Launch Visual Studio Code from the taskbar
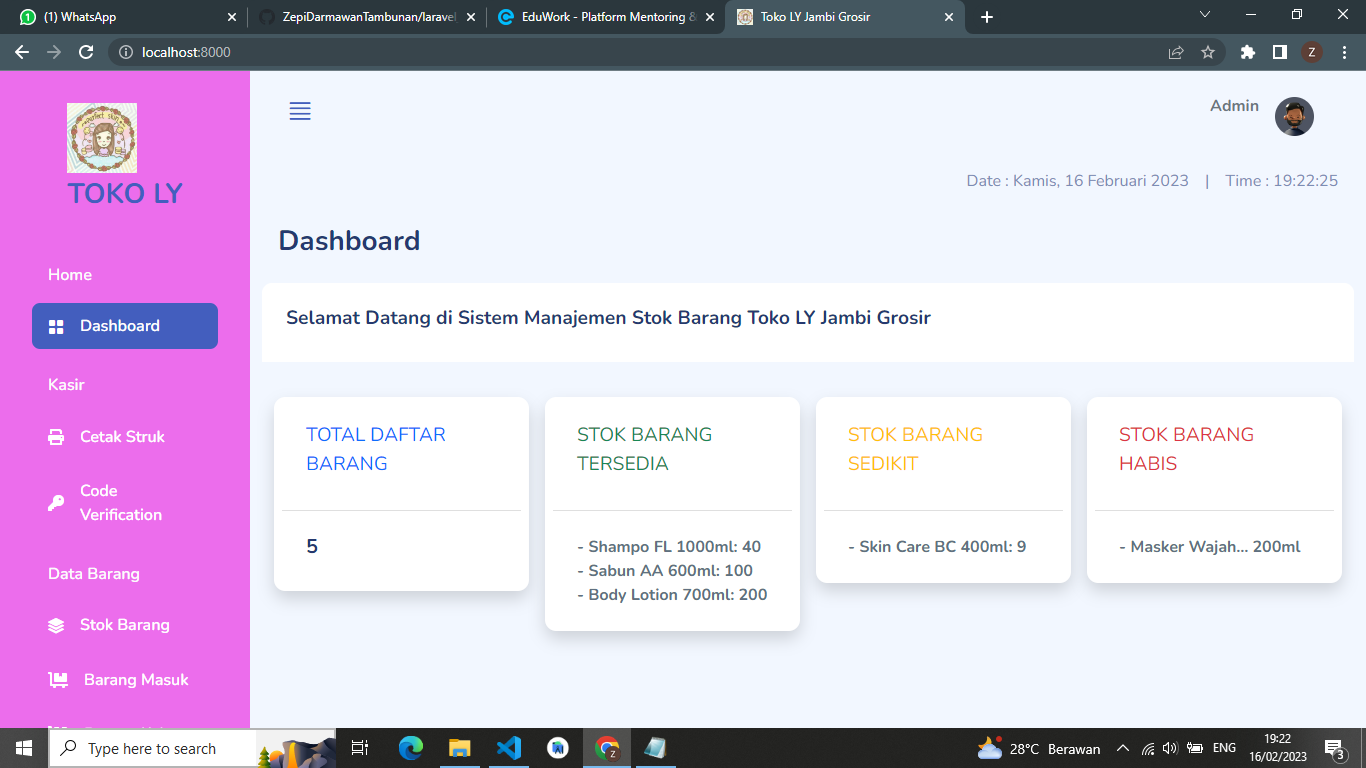Screen dimensions: 1366x768 (509, 748)
